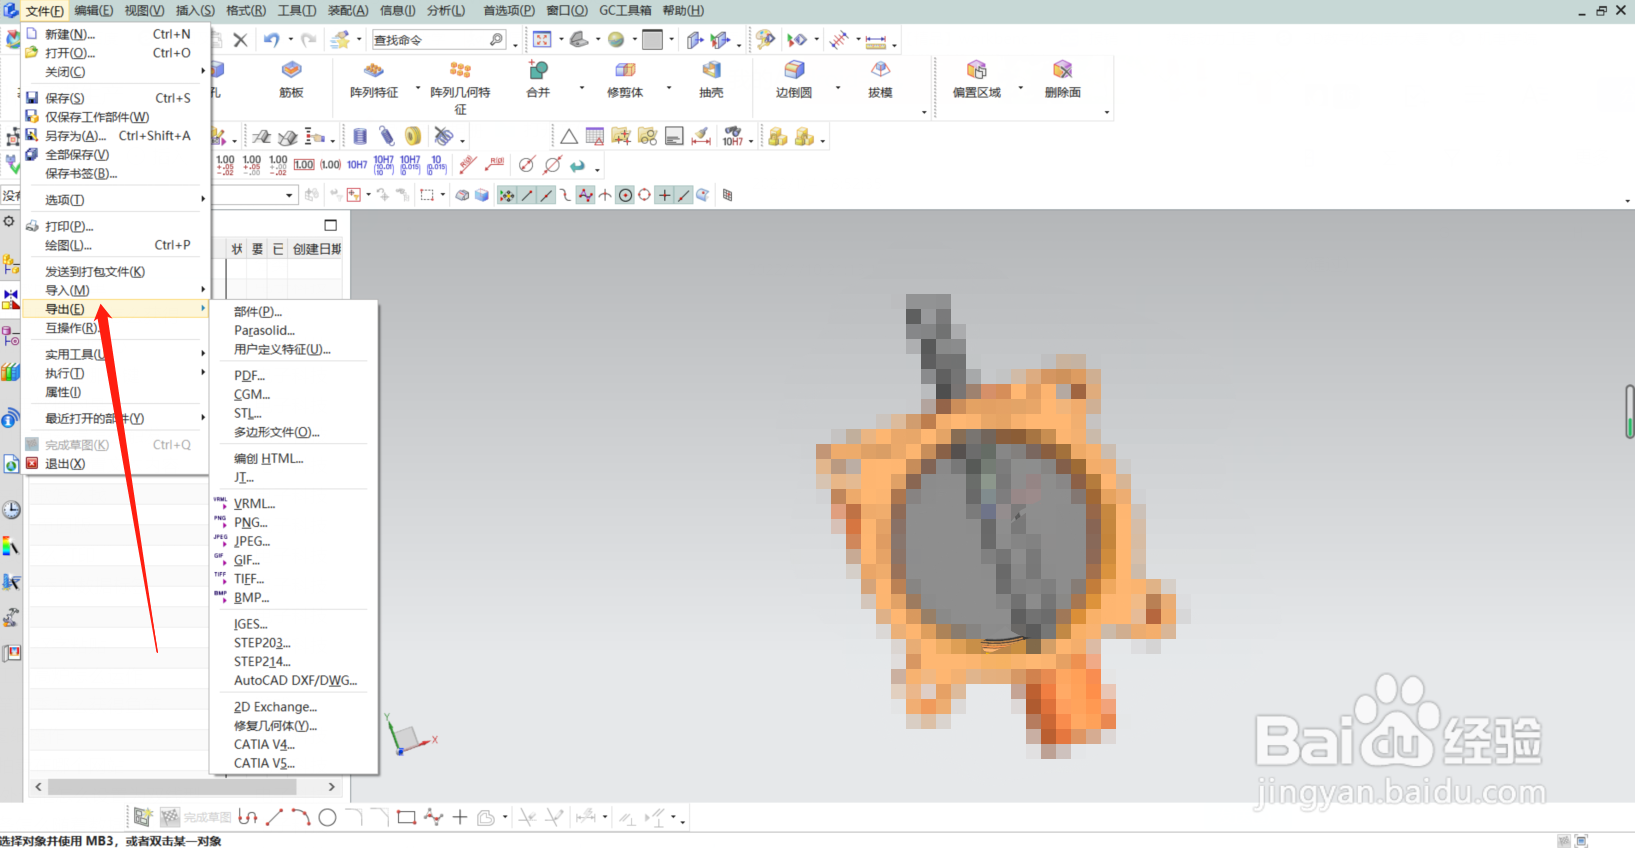Image resolution: width=1635 pixels, height=848 pixels.
Task: Toggle the enable snap point option
Action: click(x=507, y=195)
